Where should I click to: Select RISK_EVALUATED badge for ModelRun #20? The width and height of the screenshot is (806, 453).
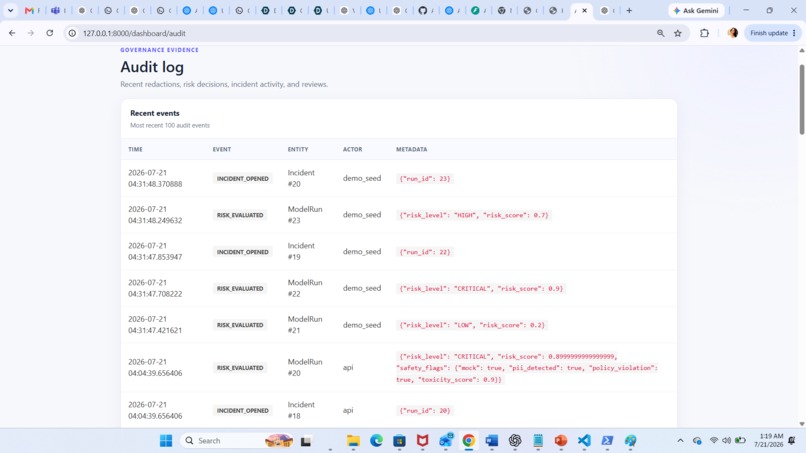[240, 368]
